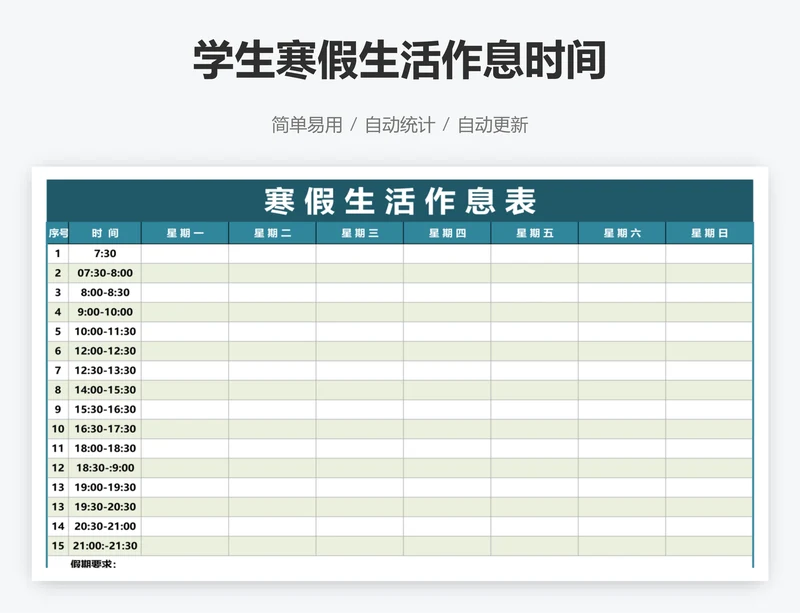The image size is (800, 613).
Task: Select 序号 cell for the 8:00-8:30 row
Action: pyautogui.click(x=58, y=292)
